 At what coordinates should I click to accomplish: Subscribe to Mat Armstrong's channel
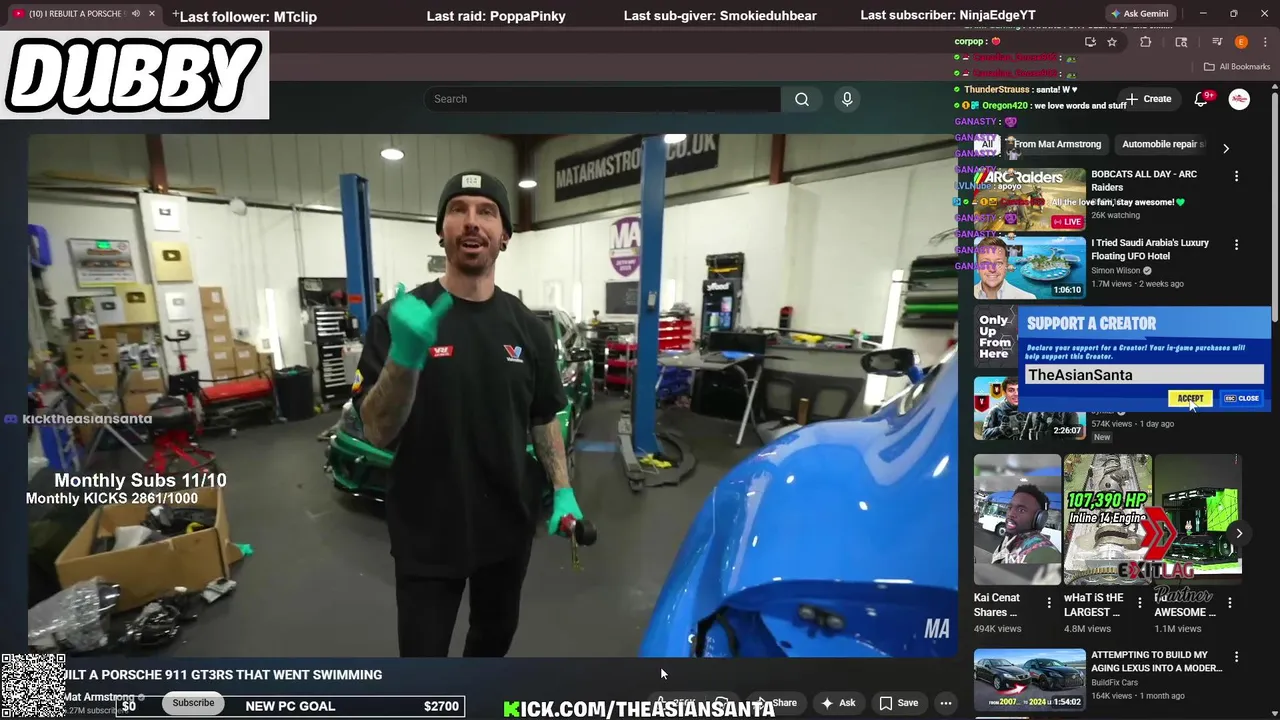tap(193, 703)
